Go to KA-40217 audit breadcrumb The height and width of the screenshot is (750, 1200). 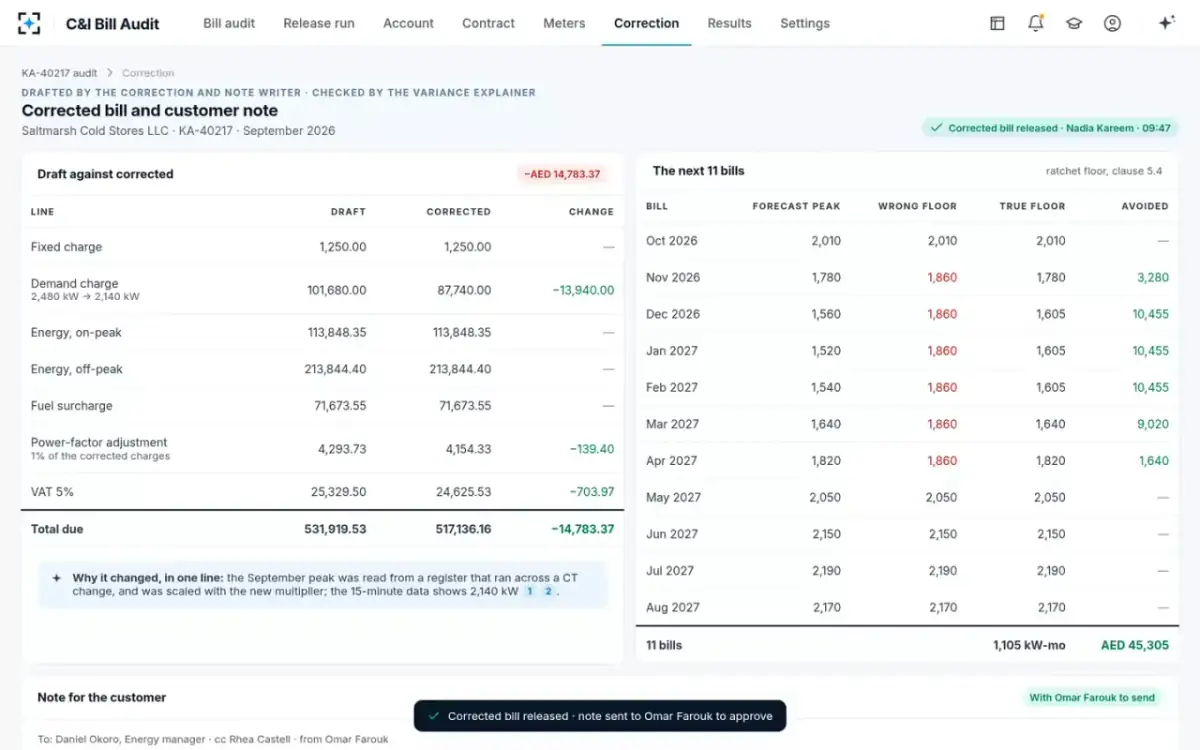pos(59,73)
